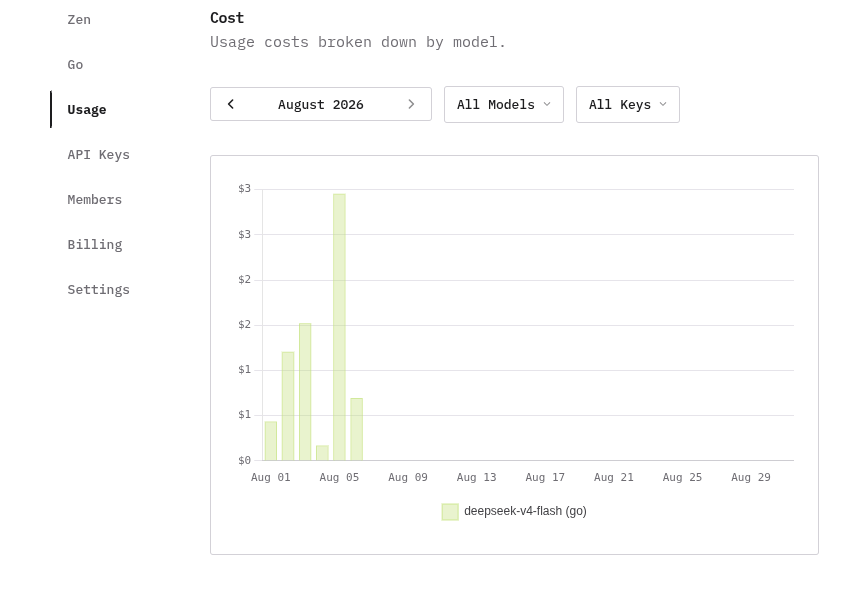Open the All Keys dropdown
This screenshot has width=854, height=589.
pos(628,105)
